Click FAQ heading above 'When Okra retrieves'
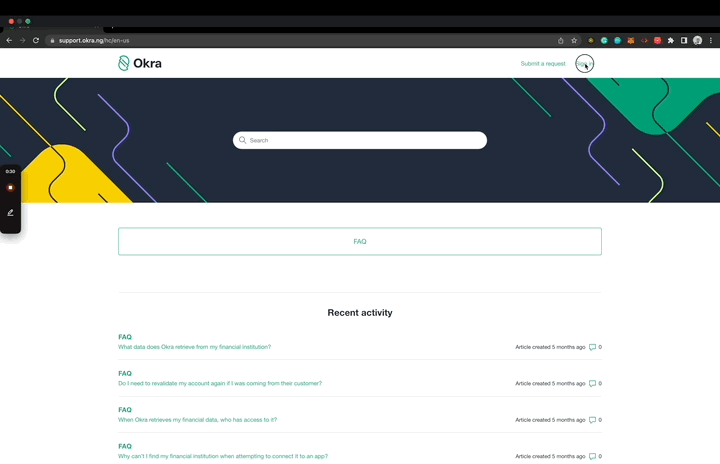720x464 pixels. 125,409
